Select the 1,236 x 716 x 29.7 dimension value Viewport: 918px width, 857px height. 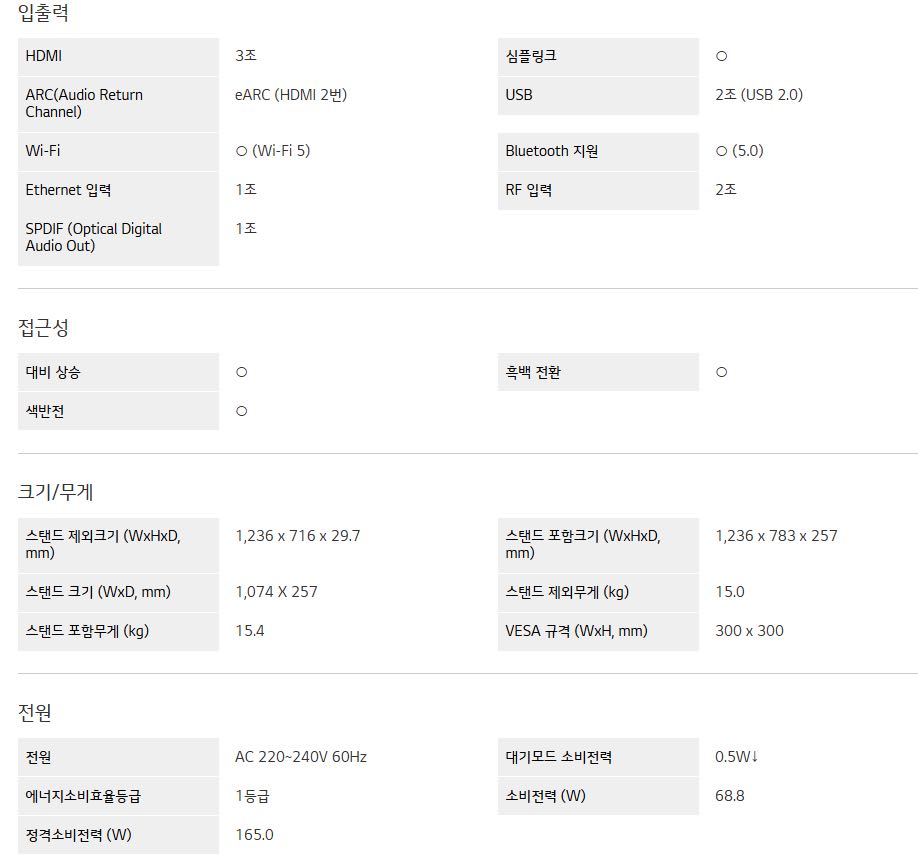coord(297,536)
